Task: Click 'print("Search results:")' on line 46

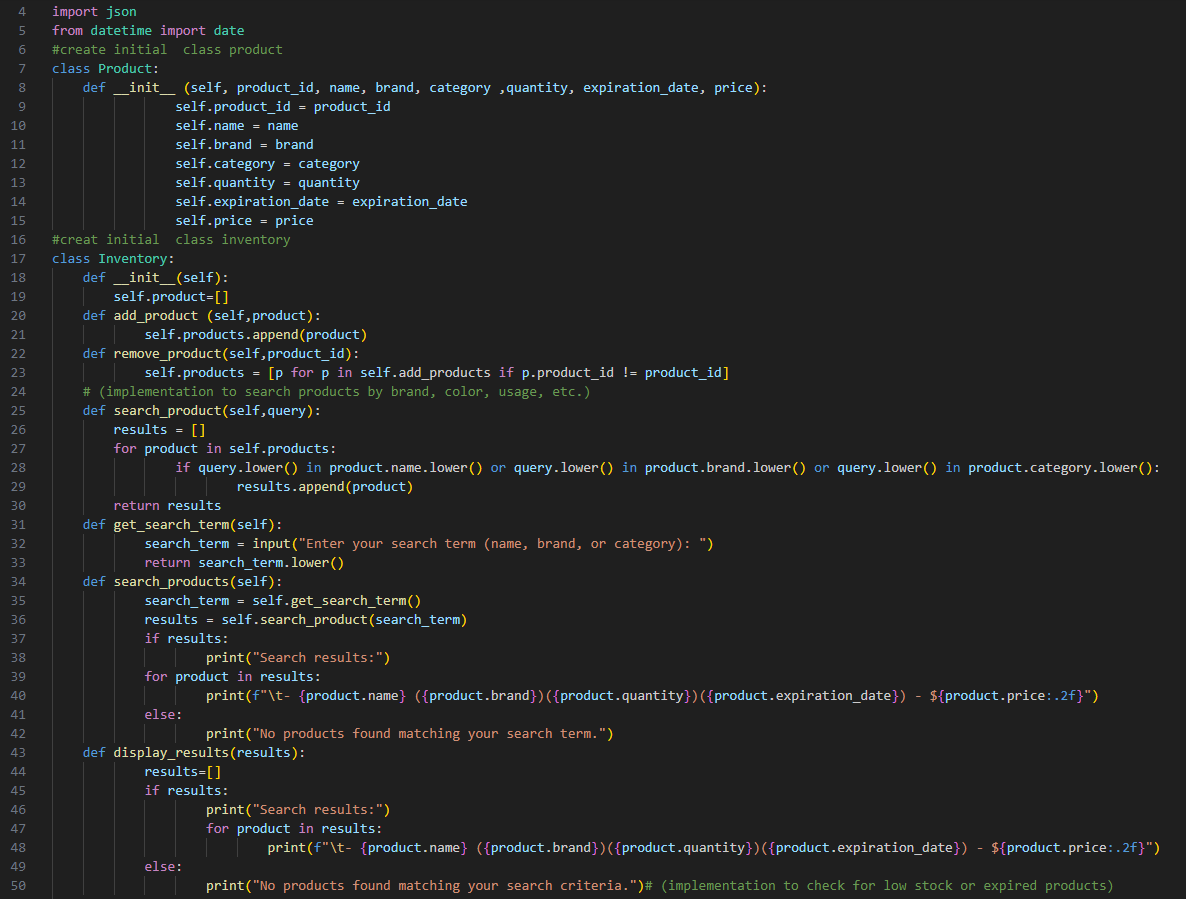Action: [x=298, y=810]
